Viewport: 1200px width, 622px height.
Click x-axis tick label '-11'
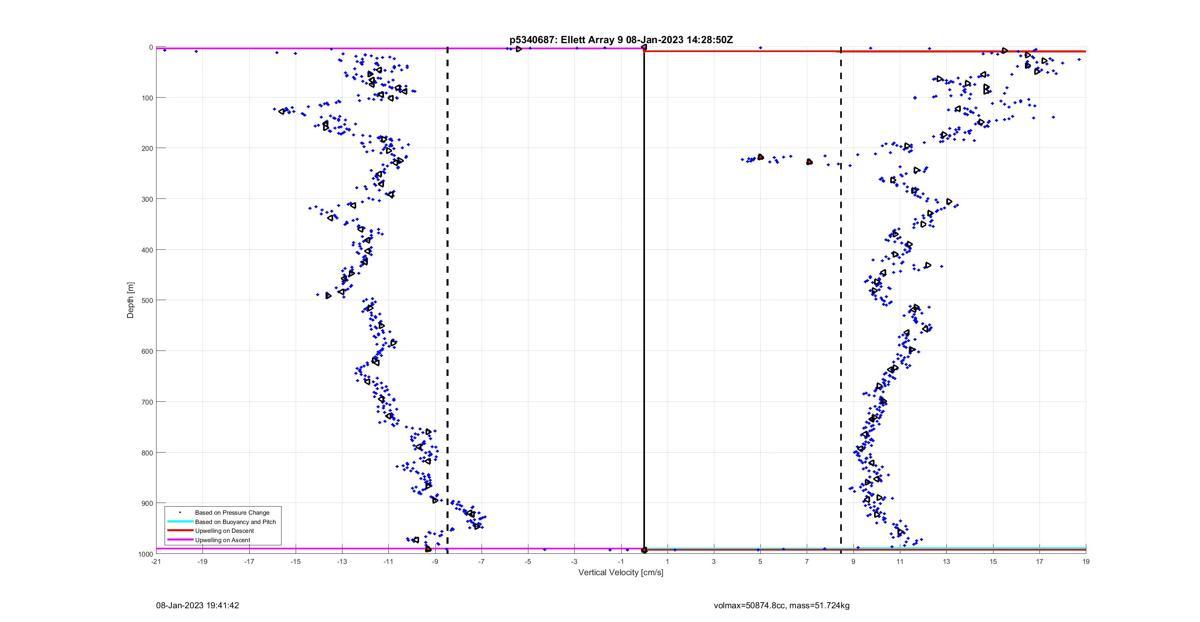(x=388, y=561)
